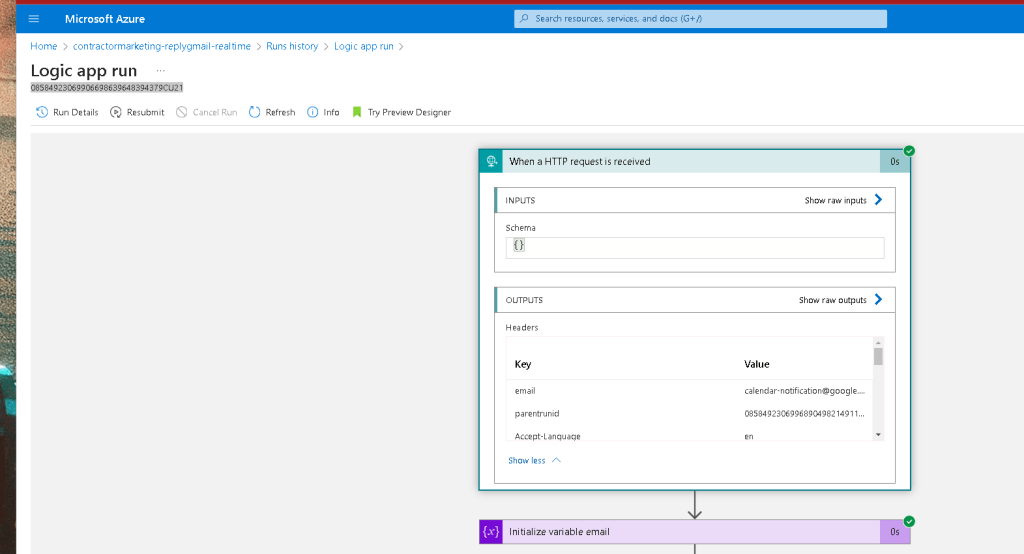Click the Logic app run breadcrumb
1024x554 pixels.
point(364,46)
